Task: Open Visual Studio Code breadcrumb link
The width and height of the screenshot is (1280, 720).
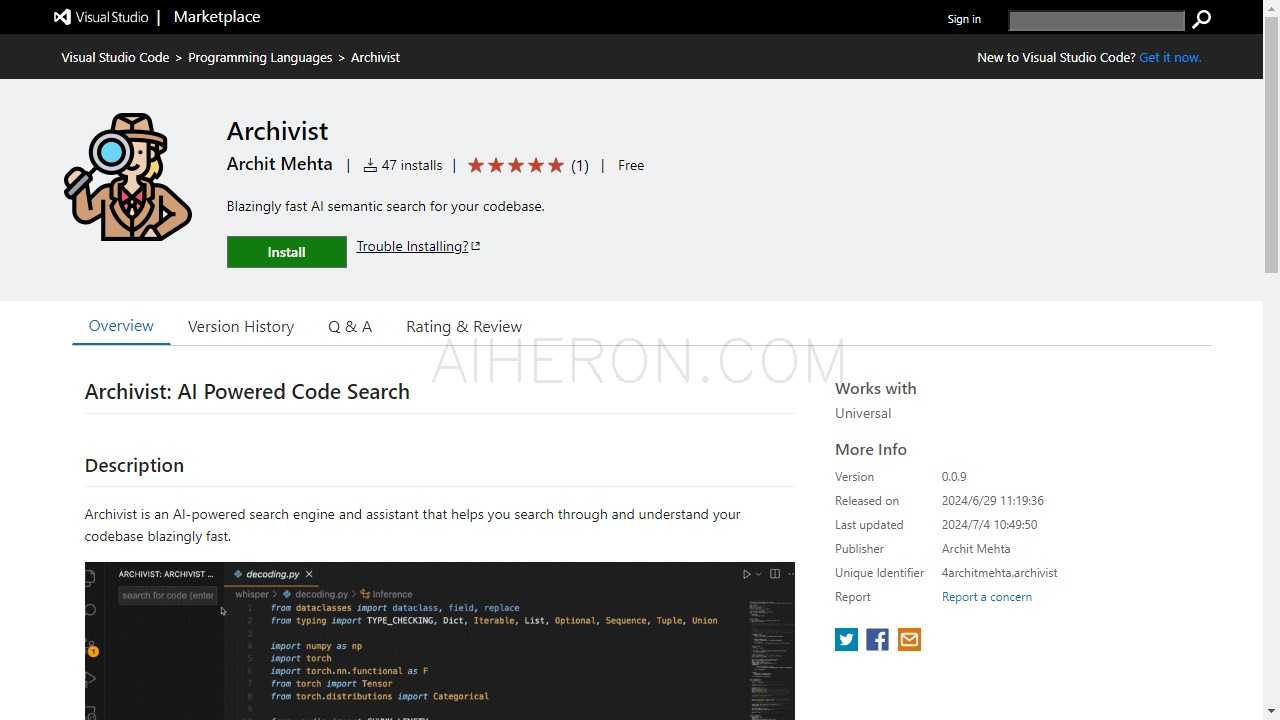Action: [x=115, y=57]
